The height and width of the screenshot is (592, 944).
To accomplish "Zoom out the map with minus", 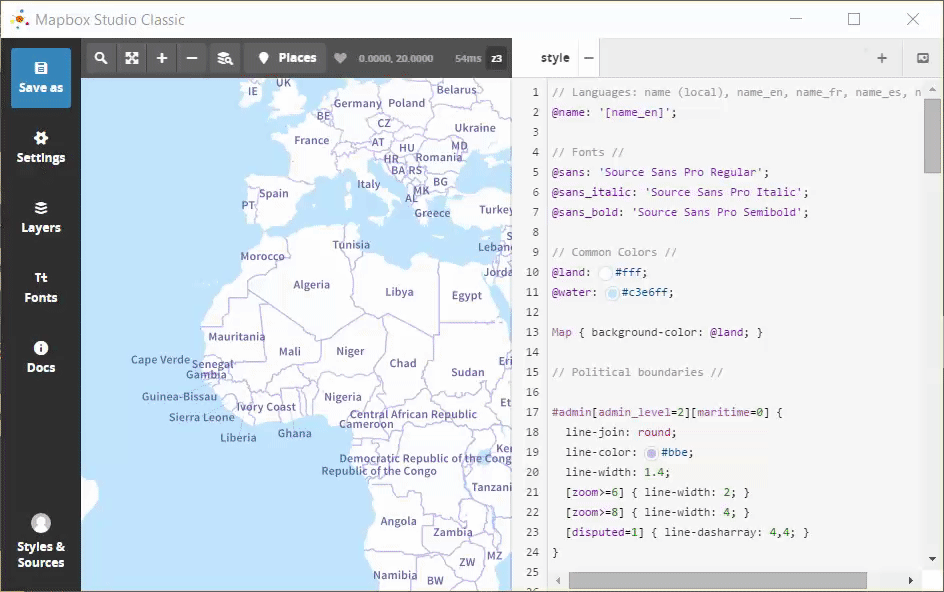I will 192,58.
